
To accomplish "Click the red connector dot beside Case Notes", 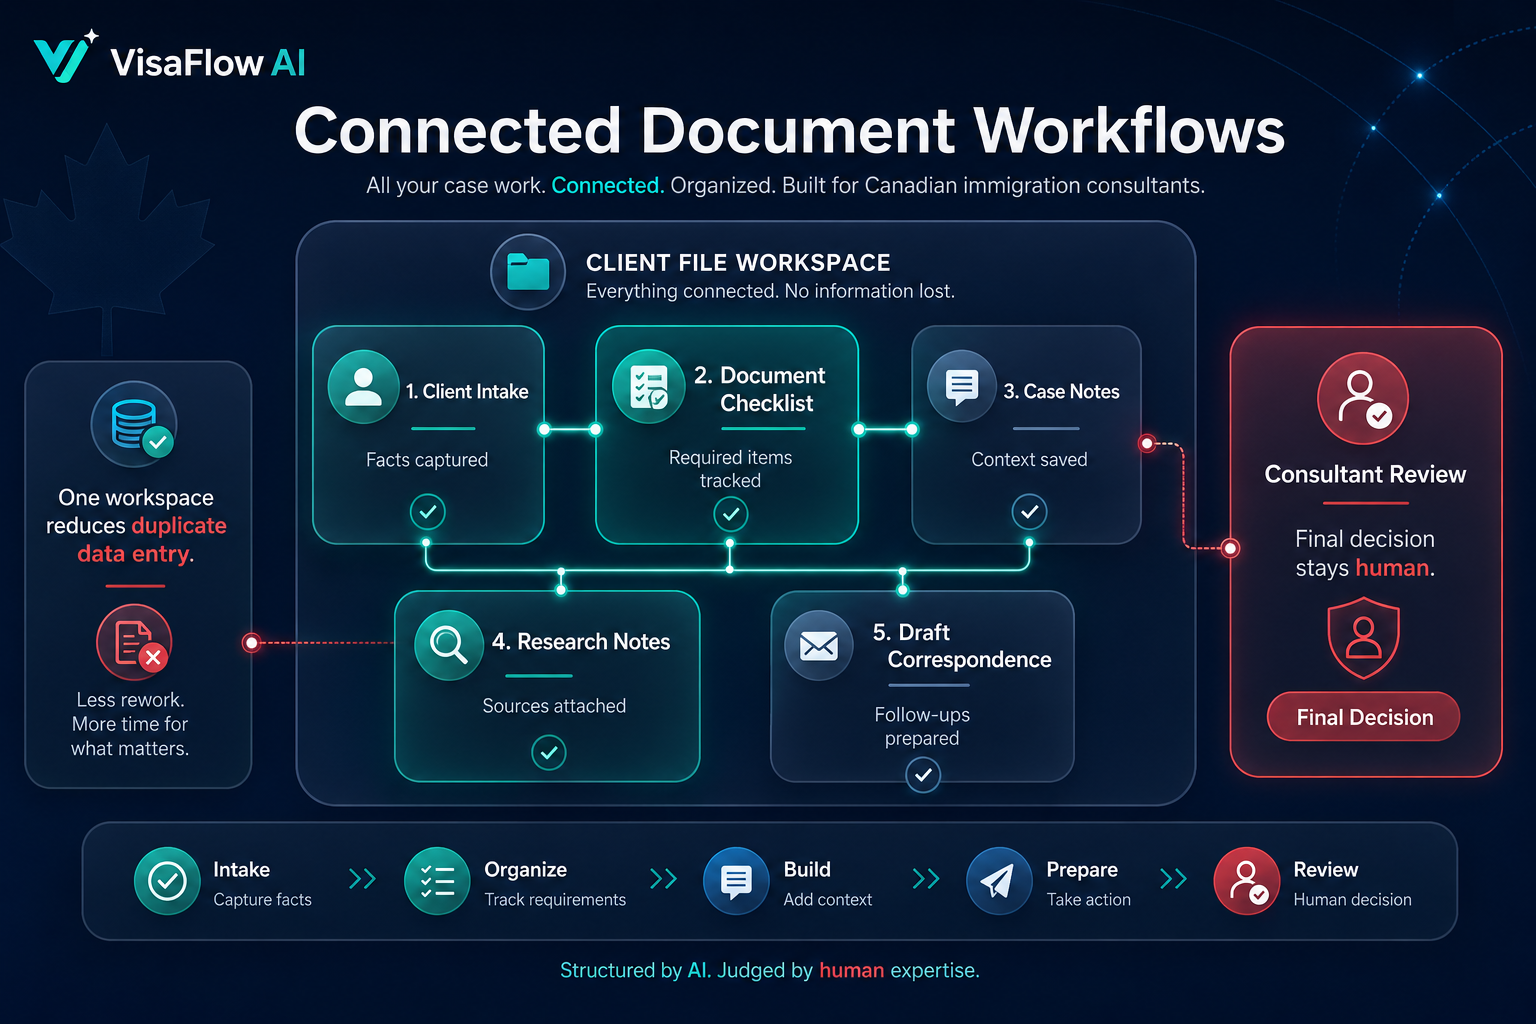I will (x=1147, y=443).
